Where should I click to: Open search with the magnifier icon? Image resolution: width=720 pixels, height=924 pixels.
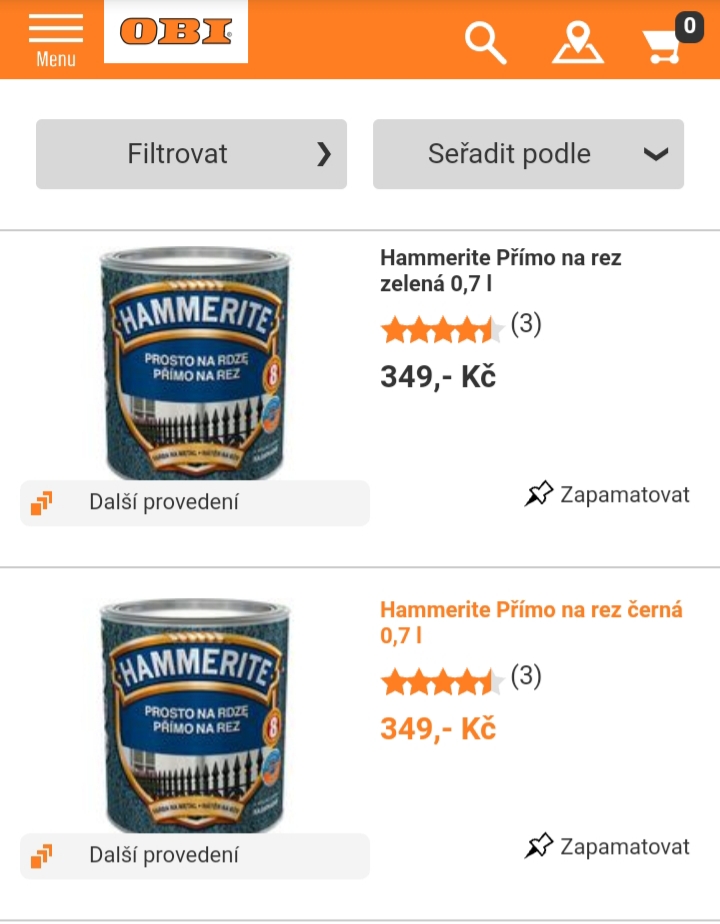tap(486, 43)
